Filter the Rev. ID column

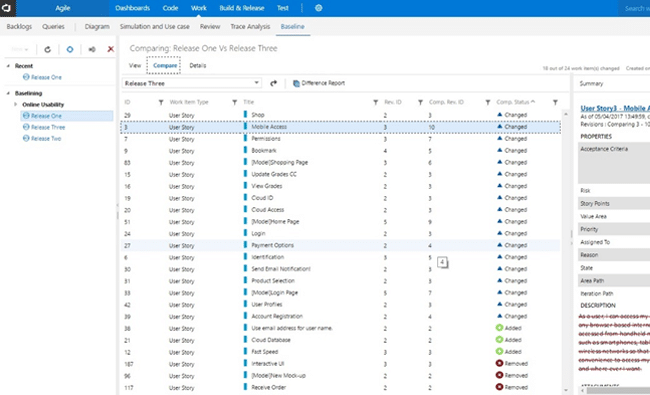pos(420,102)
